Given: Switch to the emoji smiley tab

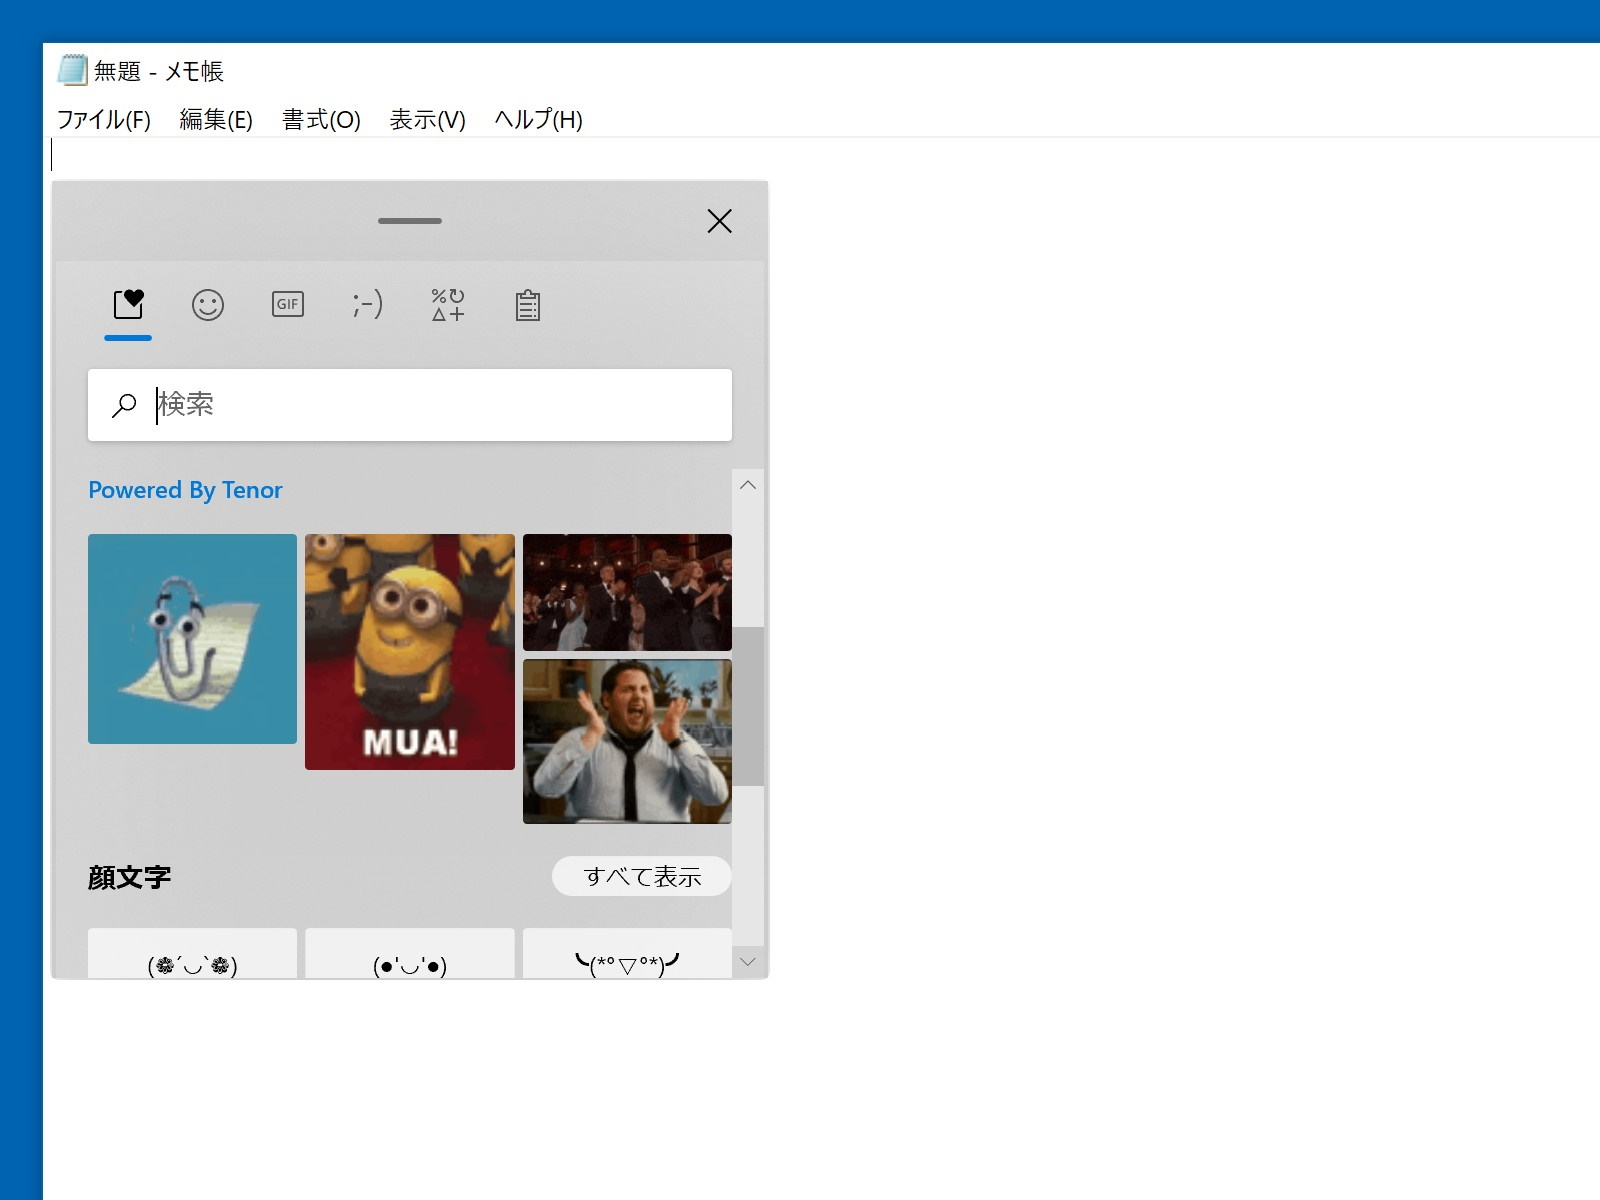Looking at the screenshot, I should (208, 304).
